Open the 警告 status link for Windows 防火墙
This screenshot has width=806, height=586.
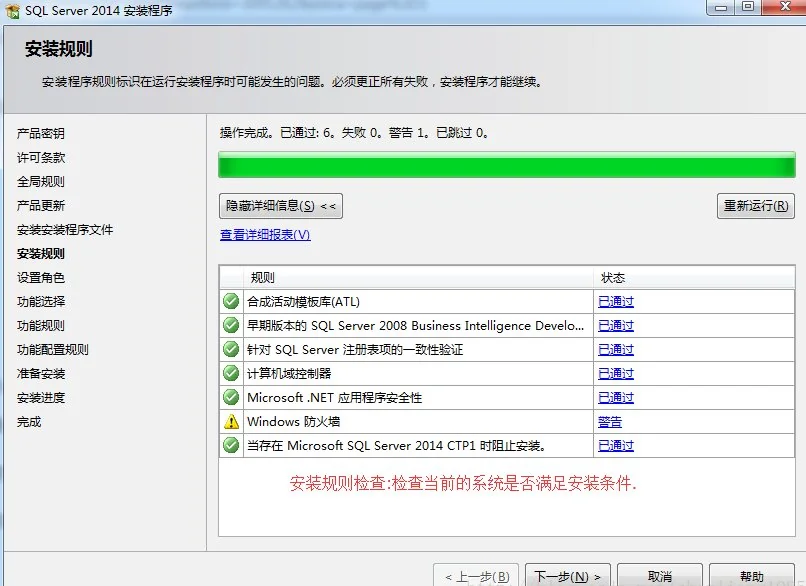pyautogui.click(x=609, y=422)
